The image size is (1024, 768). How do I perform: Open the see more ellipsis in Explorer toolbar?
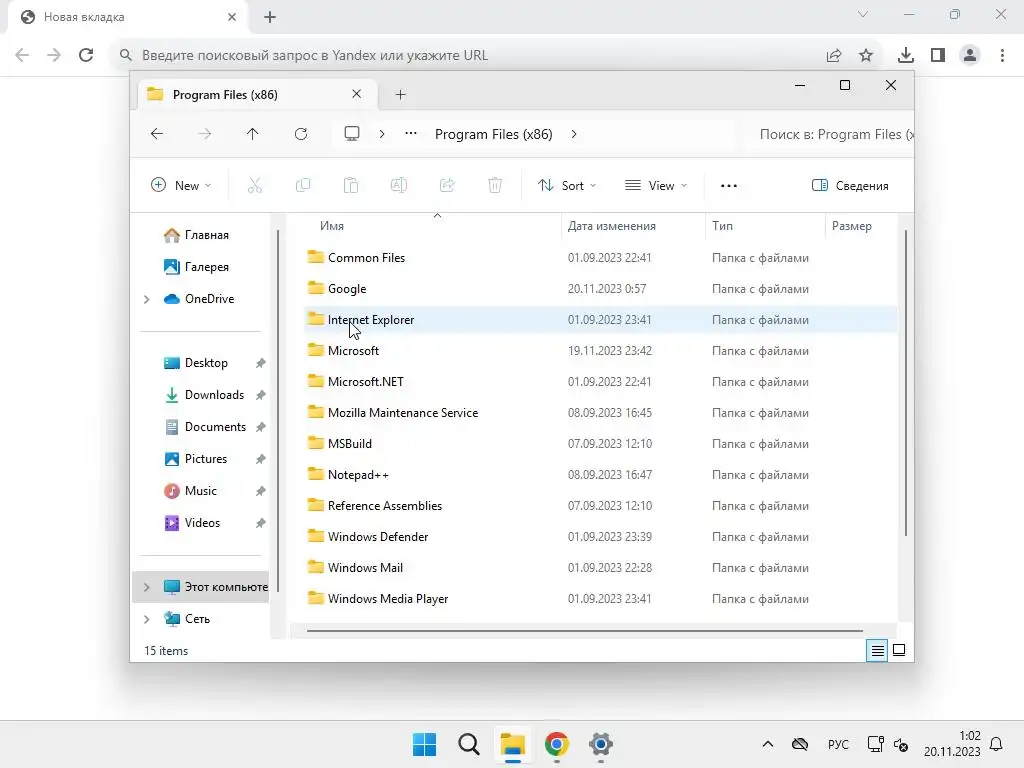click(729, 185)
